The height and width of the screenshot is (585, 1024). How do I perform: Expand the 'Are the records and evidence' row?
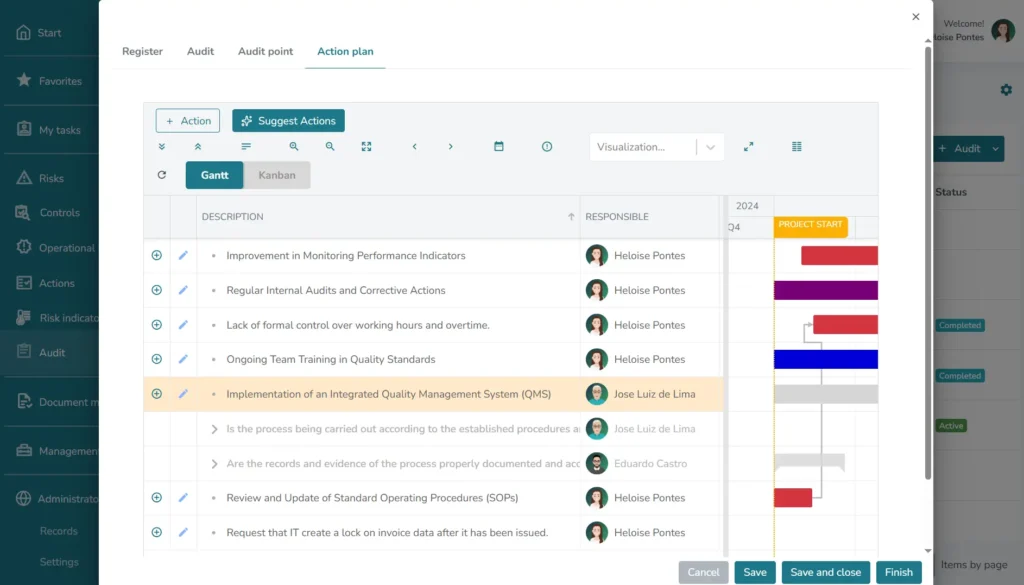(214, 464)
